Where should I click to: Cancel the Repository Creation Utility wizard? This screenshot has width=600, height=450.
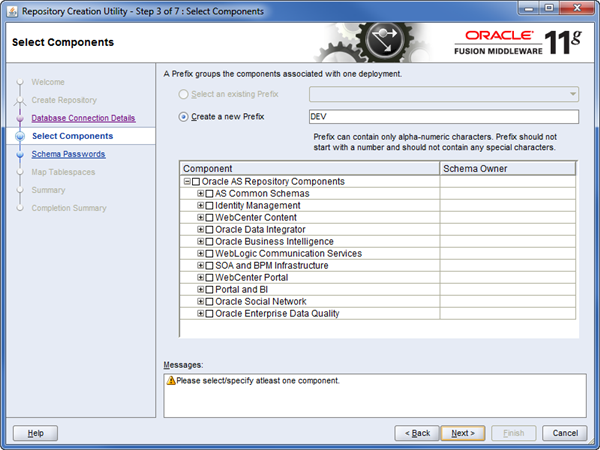(565, 433)
